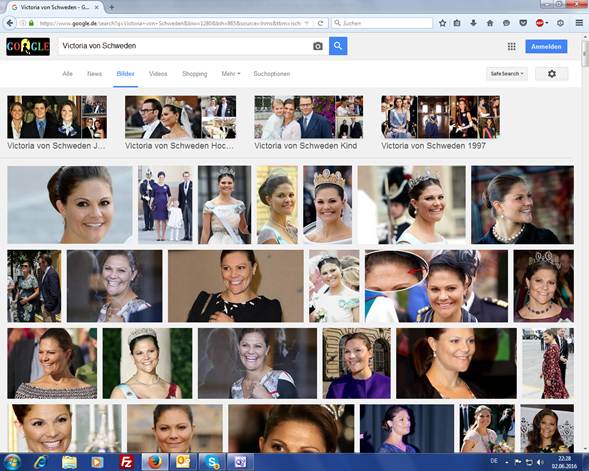Click the scrollbar up arrow

pos(585,37)
